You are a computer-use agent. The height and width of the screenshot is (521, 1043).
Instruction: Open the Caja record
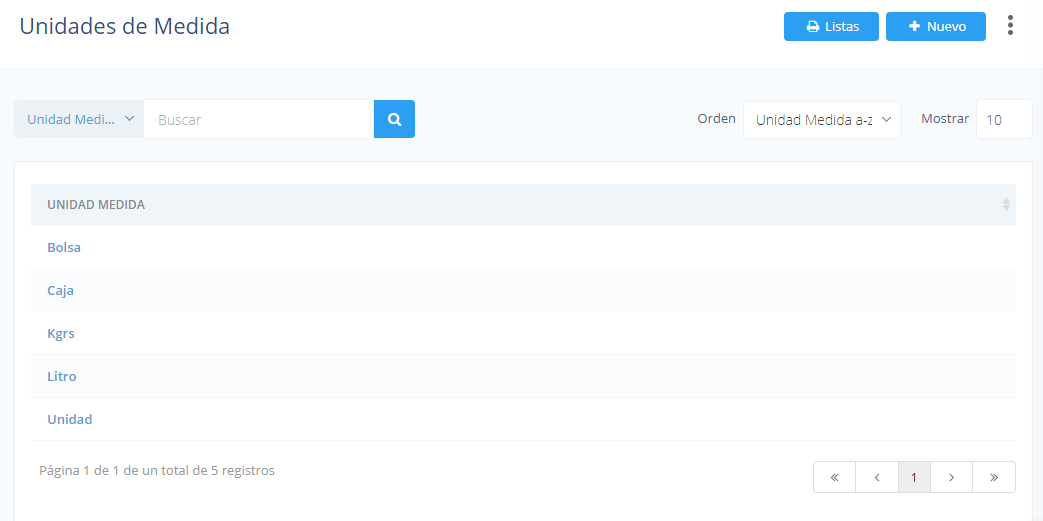click(61, 291)
